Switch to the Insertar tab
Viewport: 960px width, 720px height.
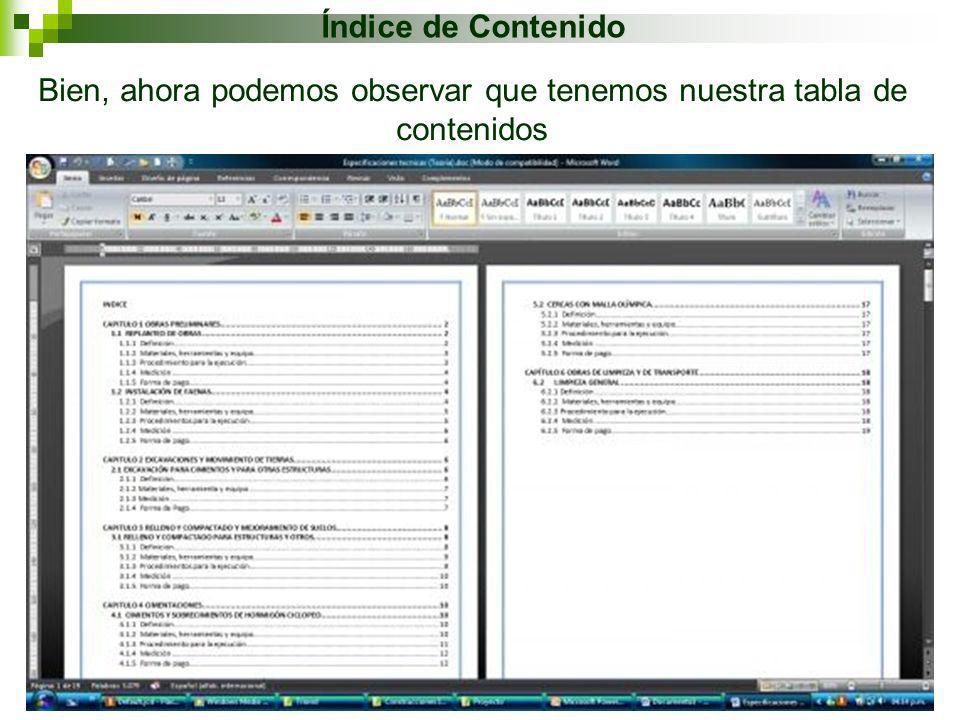(x=111, y=178)
